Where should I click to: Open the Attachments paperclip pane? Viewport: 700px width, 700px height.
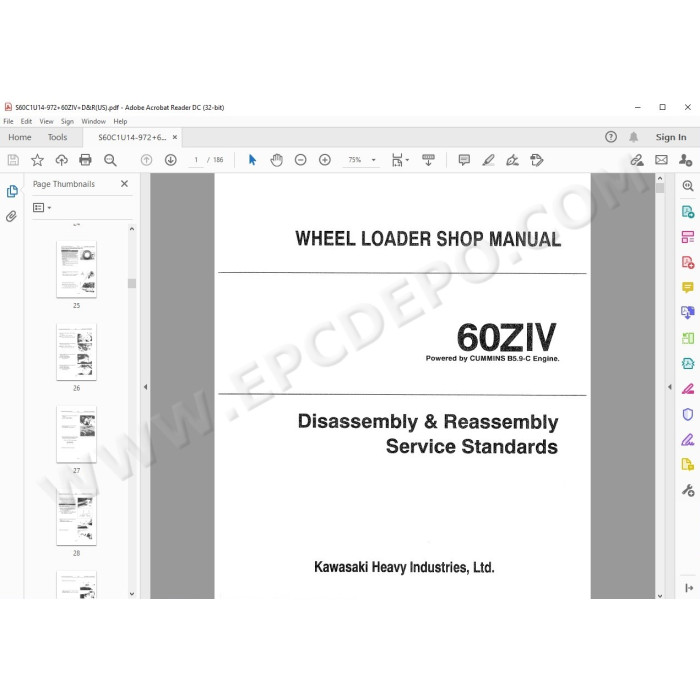(x=11, y=217)
